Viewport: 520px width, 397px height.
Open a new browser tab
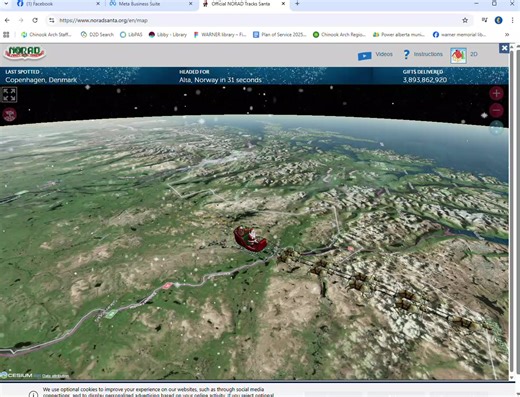297,4
